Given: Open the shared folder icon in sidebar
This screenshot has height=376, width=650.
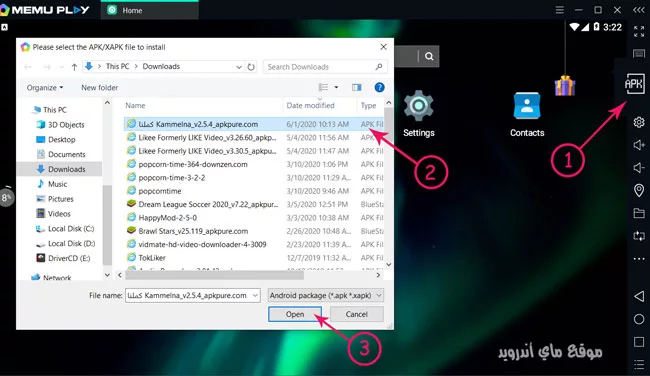Looking at the screenshot, I should tap(639, 213).
